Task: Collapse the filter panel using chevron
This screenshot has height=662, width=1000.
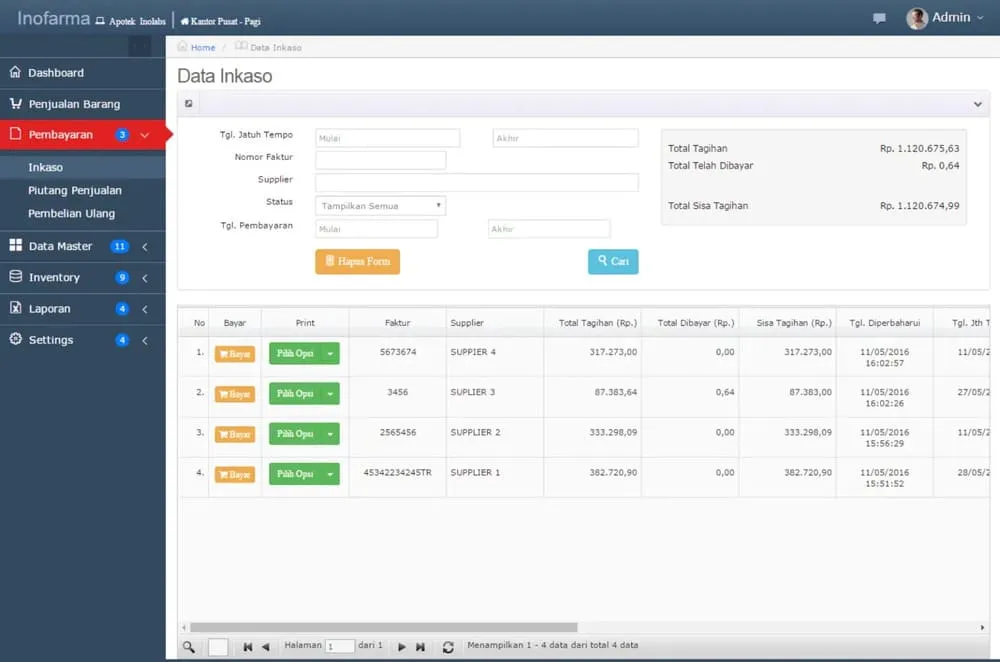Action: tap(977, 104)
